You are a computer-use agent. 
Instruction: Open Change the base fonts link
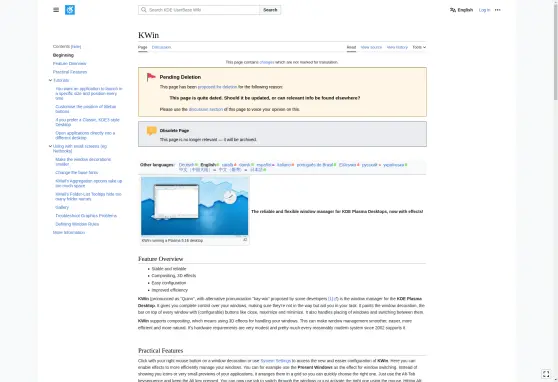tap(77, 173)
